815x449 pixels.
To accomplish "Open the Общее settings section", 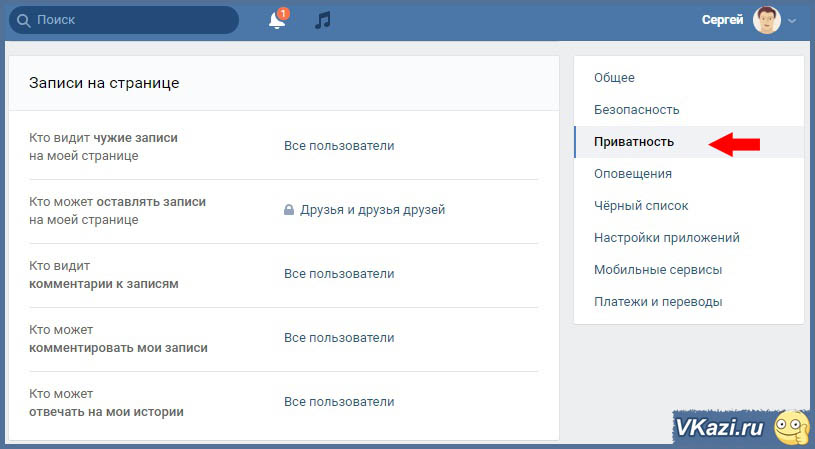I will coord(614,78).
